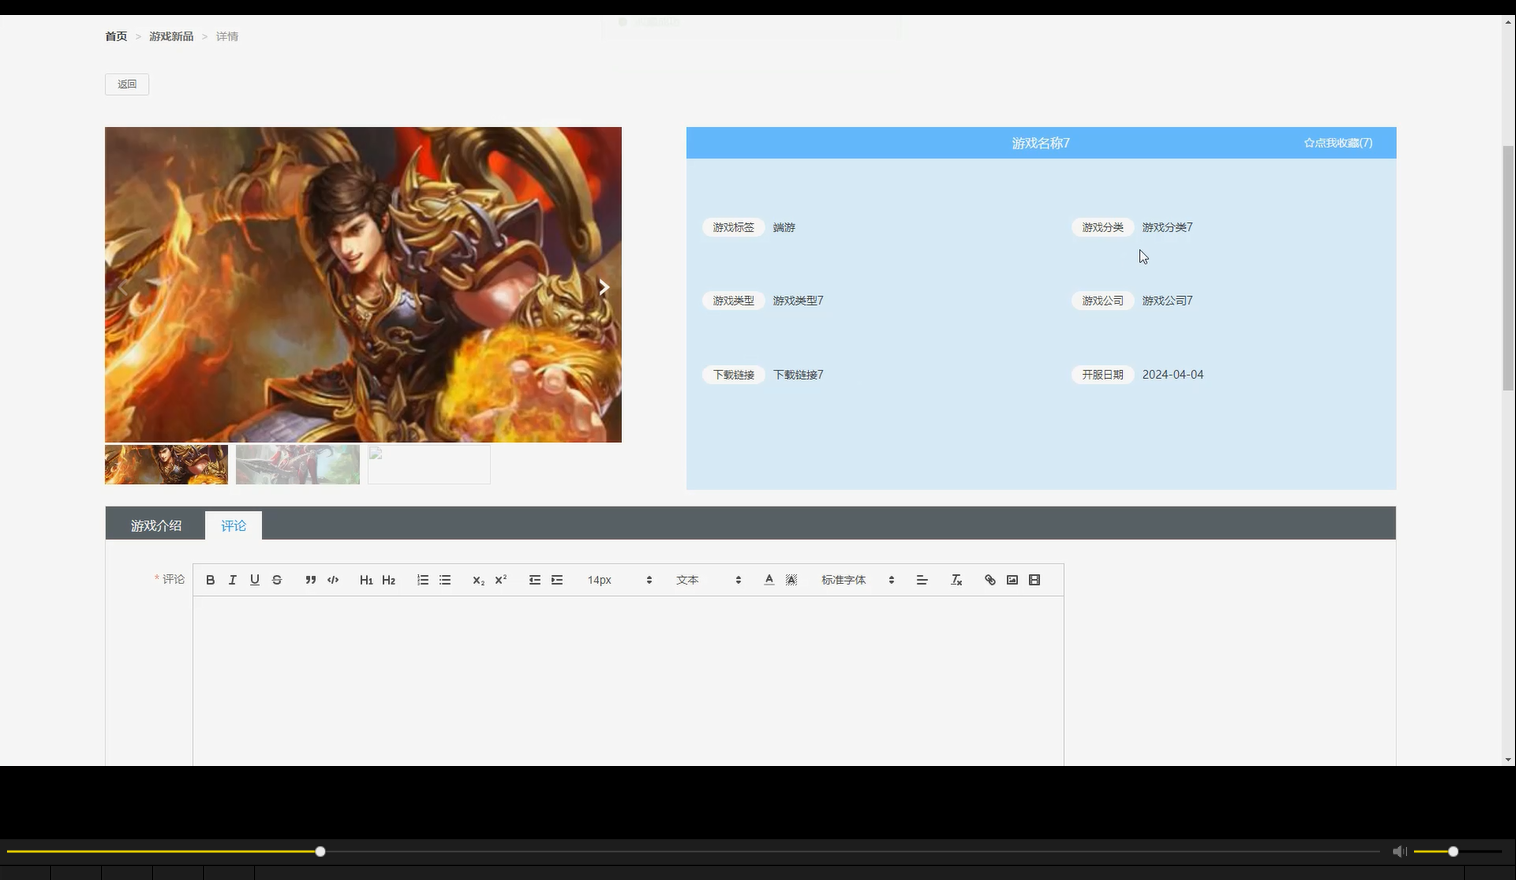The height and width of the screenshot is (880, 1516).
Task: Click the 游戏名称7 title text
Action: pos(1041,143)
